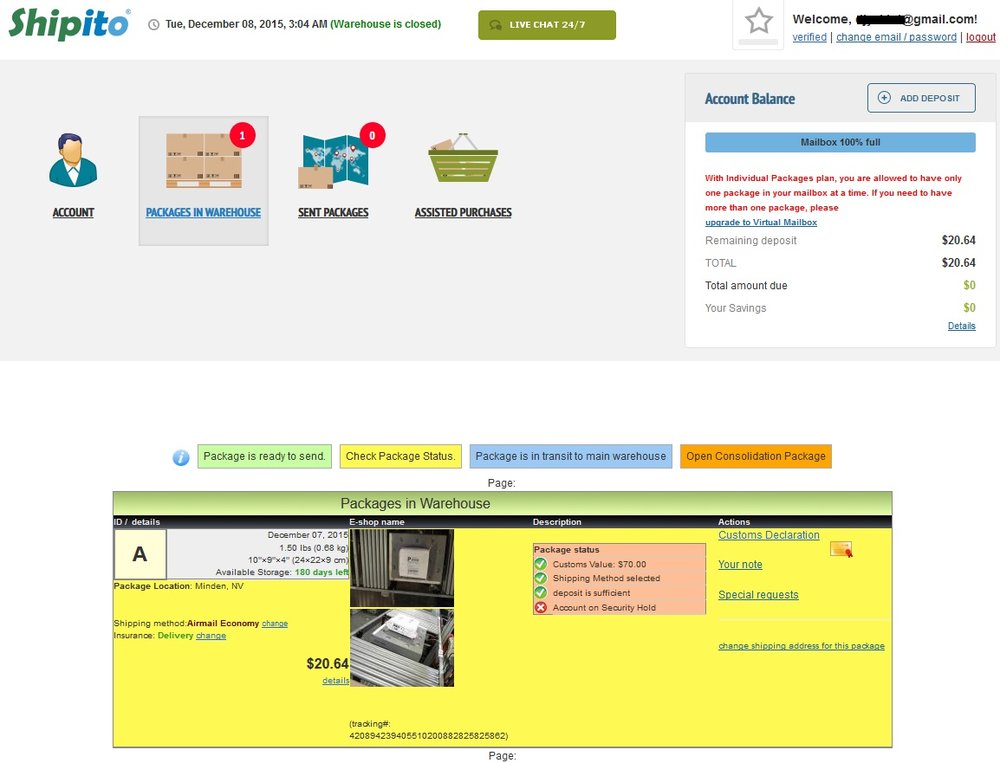Click the logout link

981,37
